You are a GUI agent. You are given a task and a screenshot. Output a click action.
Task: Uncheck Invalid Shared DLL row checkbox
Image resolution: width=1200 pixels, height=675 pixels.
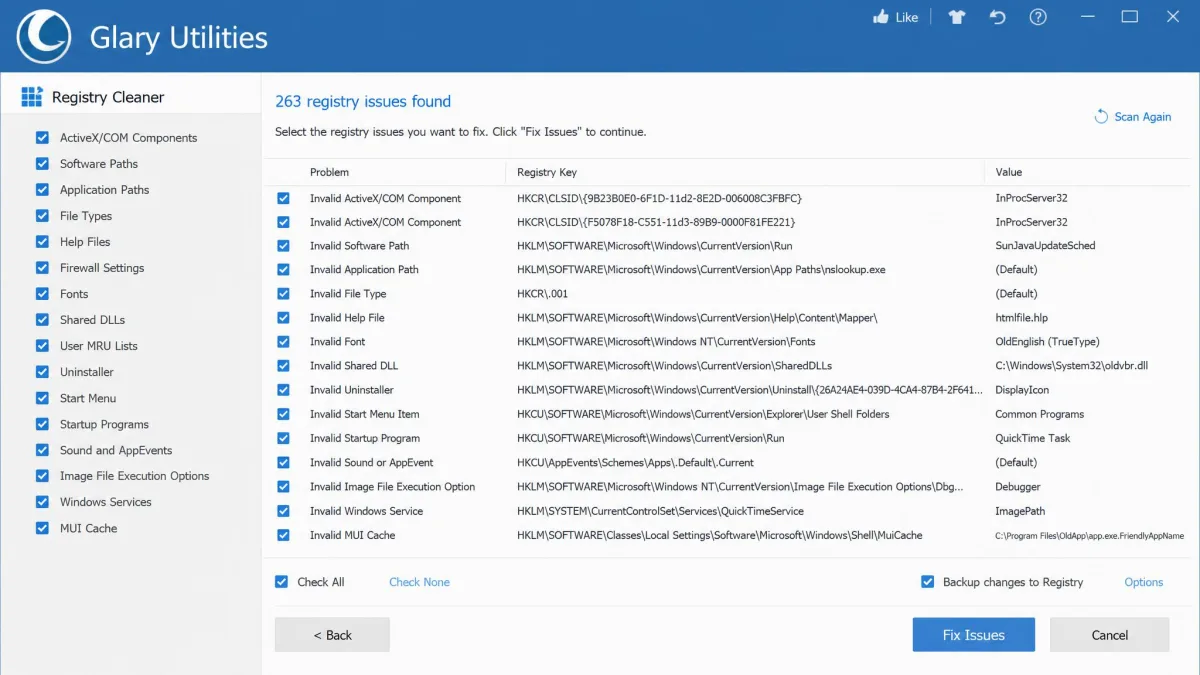284,366
